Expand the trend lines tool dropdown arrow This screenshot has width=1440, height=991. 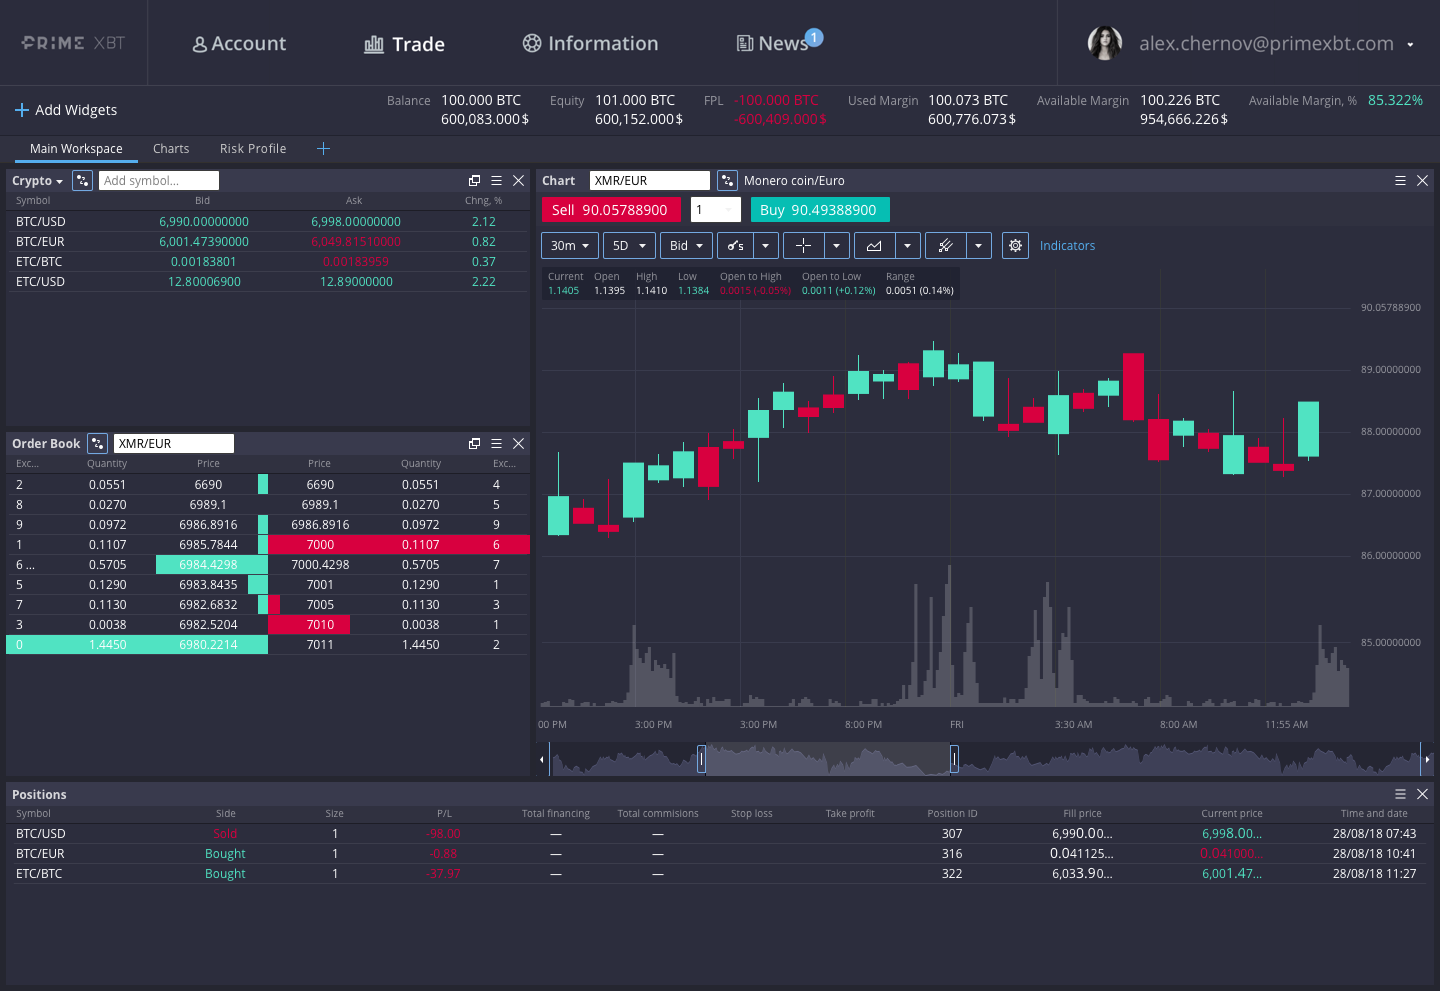point(979,246)
